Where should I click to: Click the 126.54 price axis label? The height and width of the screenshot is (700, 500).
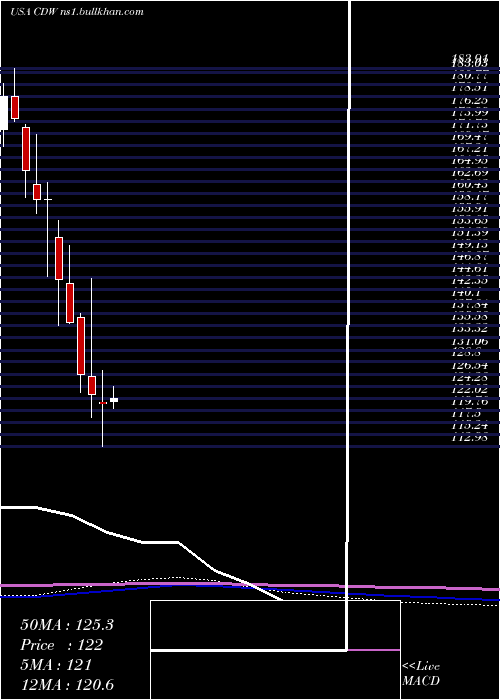[x=469, y=366]
